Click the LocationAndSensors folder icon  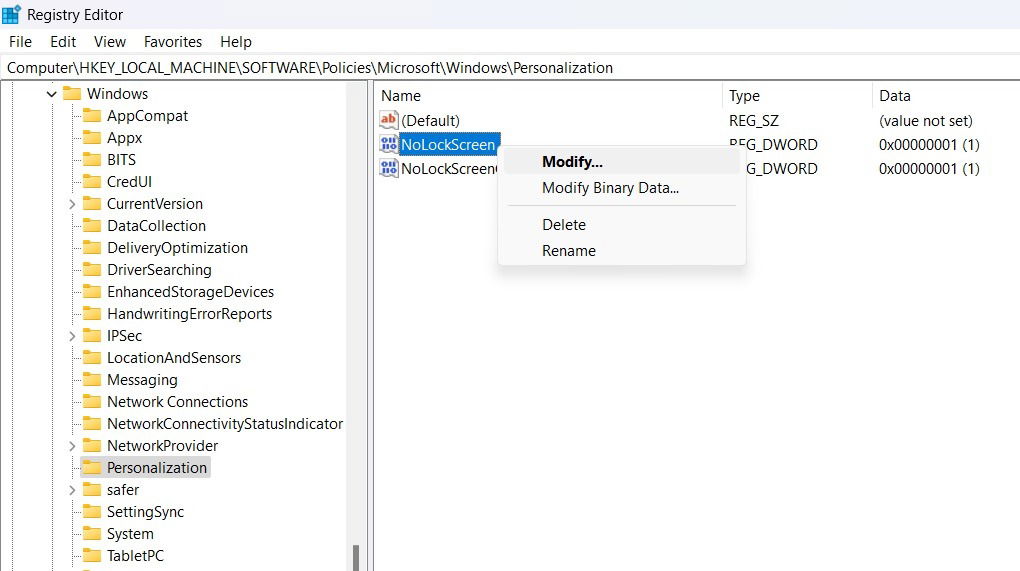(x=92, y=358)
